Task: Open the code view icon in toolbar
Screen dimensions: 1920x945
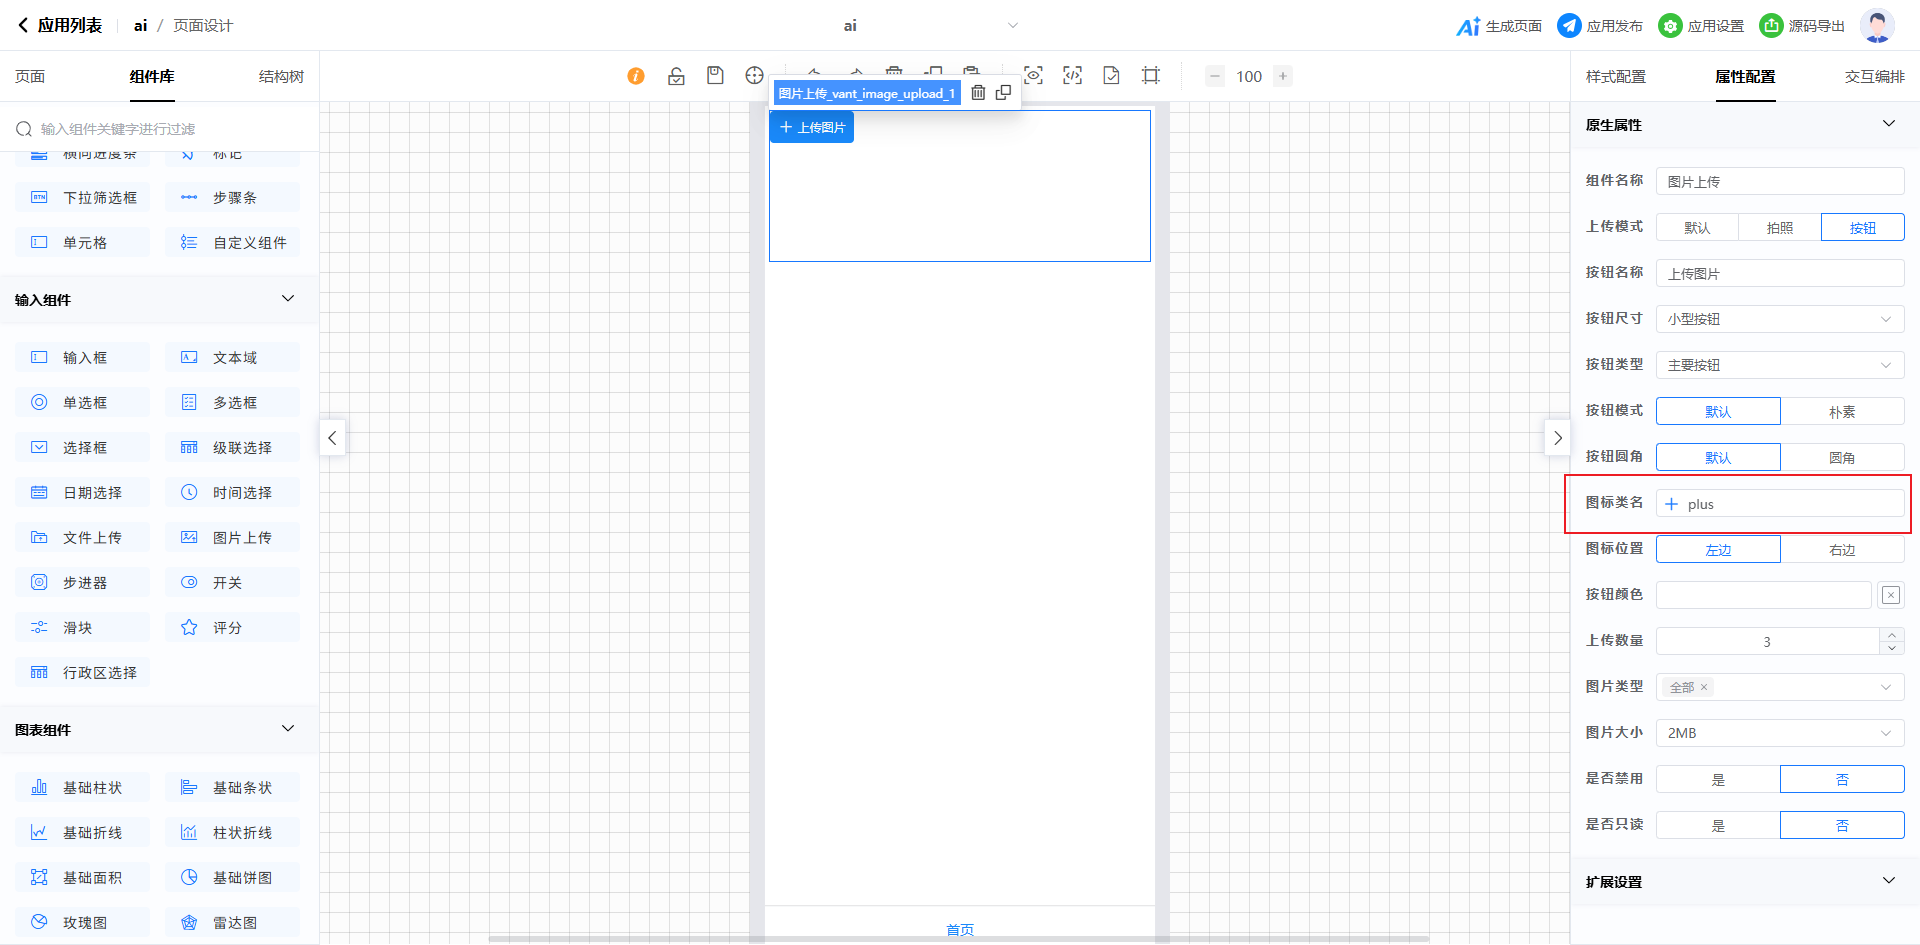Action: pos(1072,76)
